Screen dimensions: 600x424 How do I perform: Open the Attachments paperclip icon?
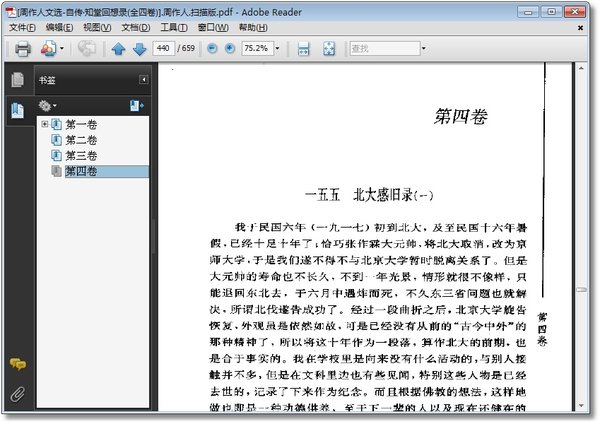click(17, 394)
